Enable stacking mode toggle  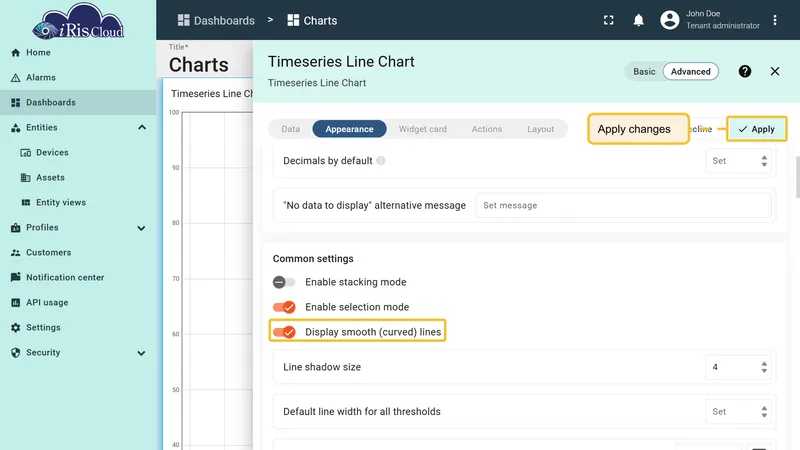click(284, 282)
